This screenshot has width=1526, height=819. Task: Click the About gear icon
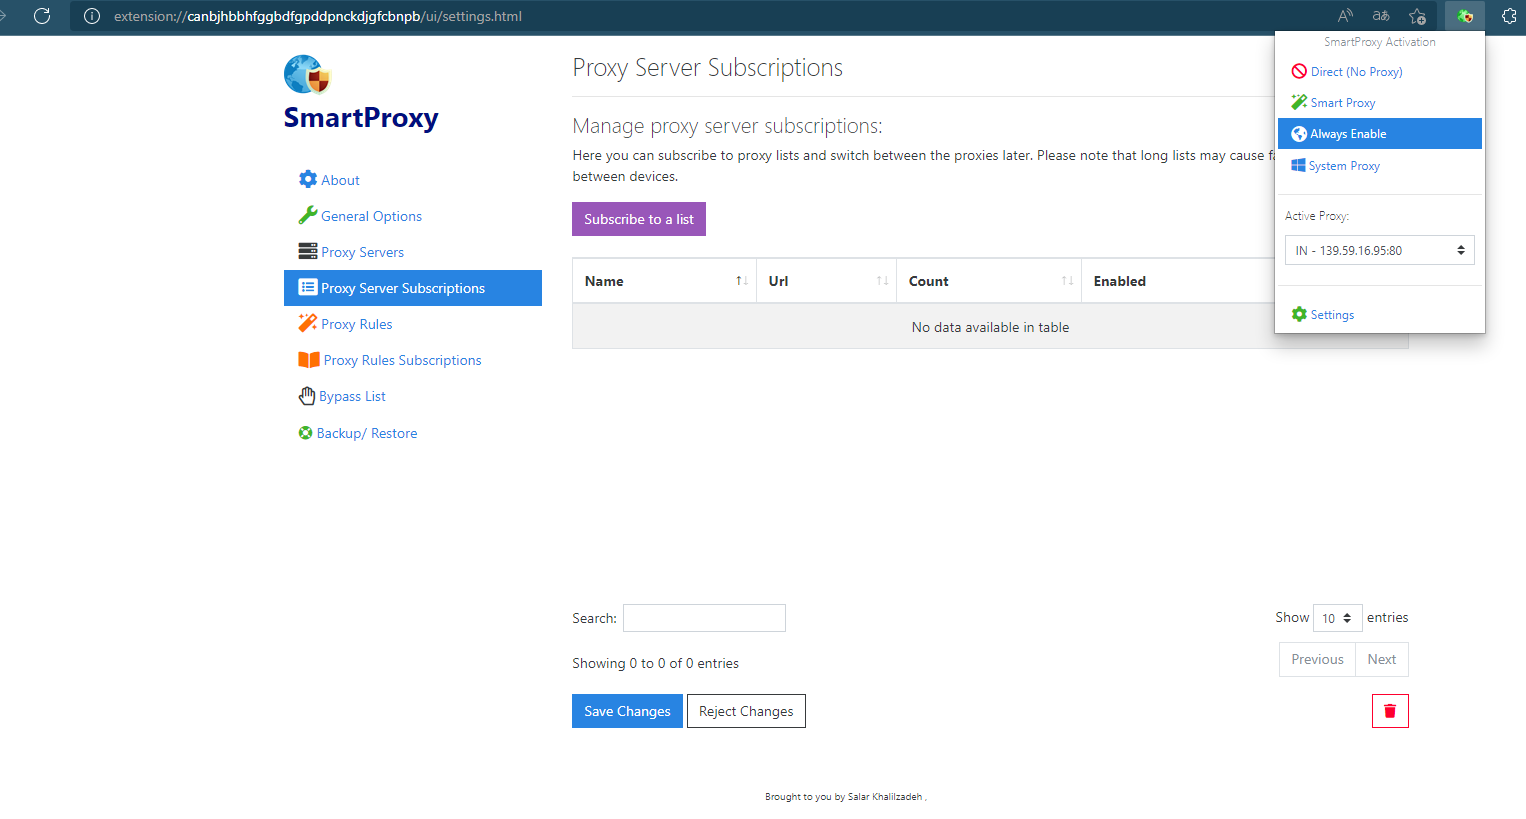[308, 179]
